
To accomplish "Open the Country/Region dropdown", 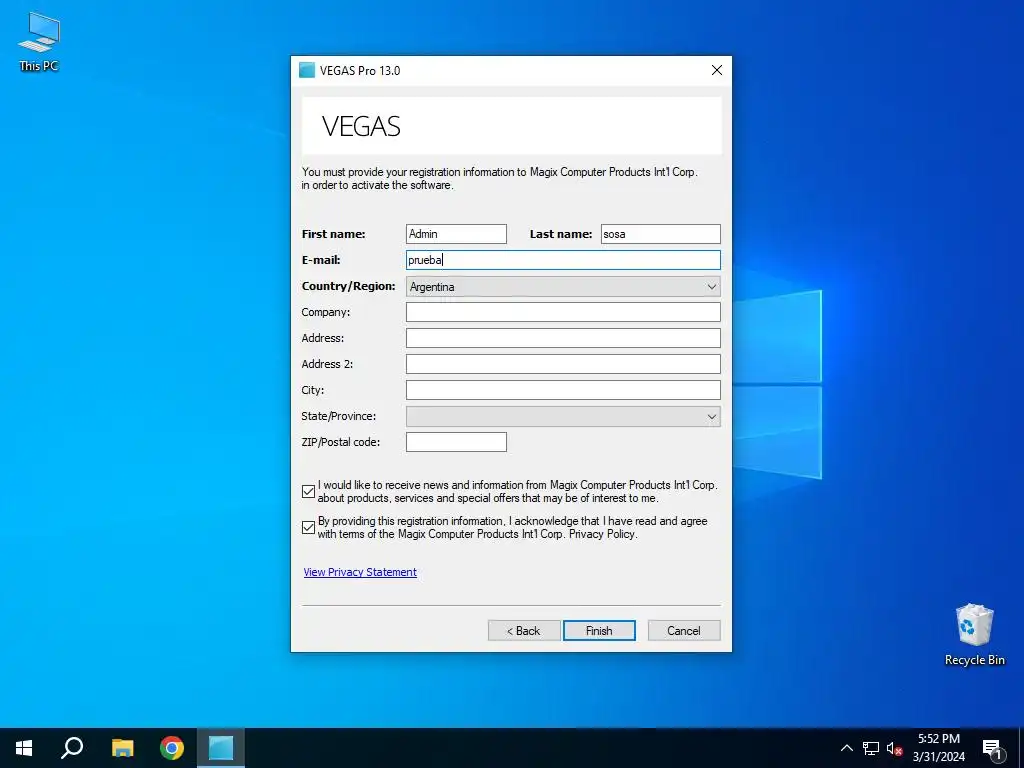I will click(563, 286).
